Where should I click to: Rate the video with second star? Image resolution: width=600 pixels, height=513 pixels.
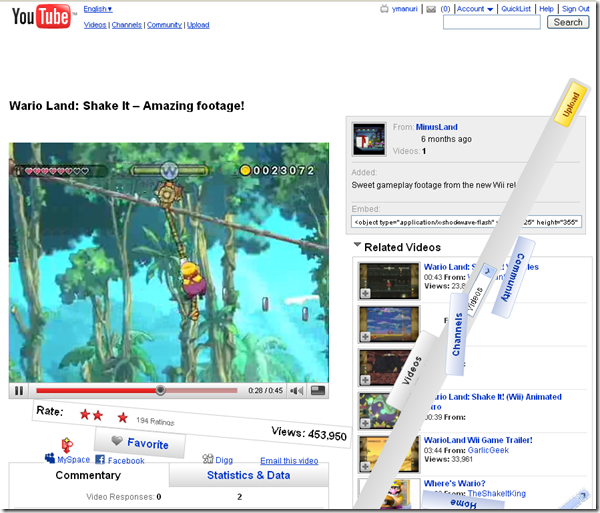tap(98, 415)
